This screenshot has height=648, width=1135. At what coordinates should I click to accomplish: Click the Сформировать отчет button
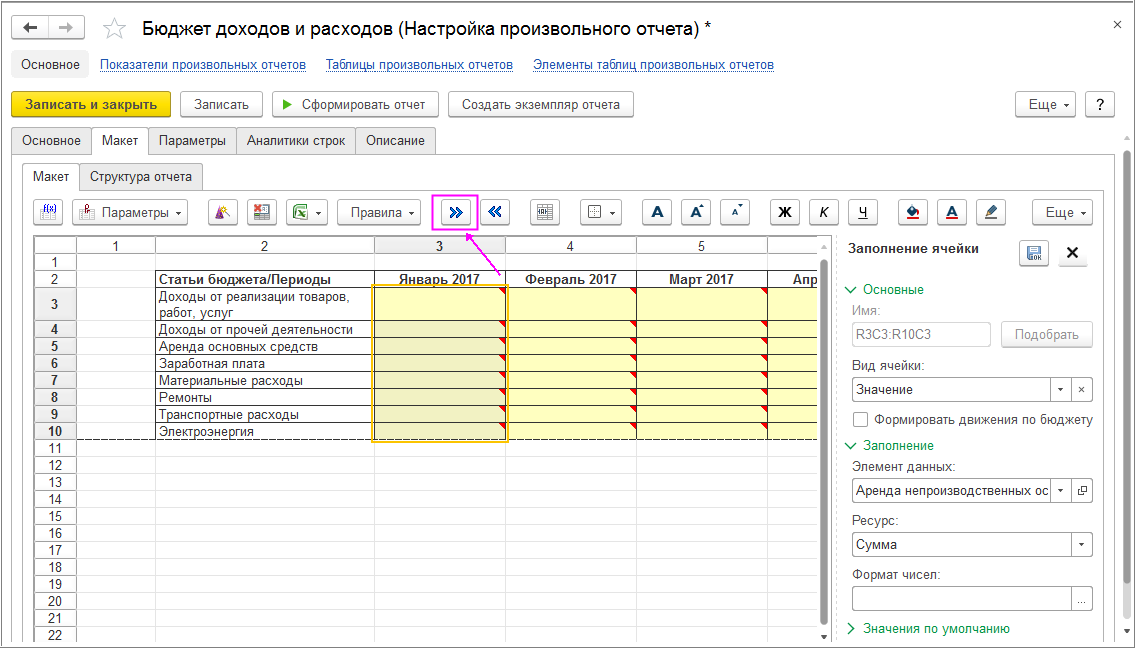point(355,104)
